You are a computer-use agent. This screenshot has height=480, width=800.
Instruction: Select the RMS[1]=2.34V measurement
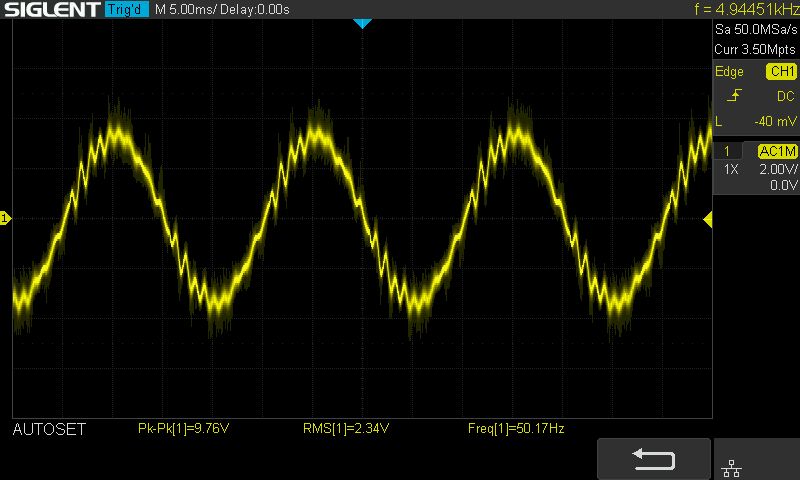click(x=346, y=428)
